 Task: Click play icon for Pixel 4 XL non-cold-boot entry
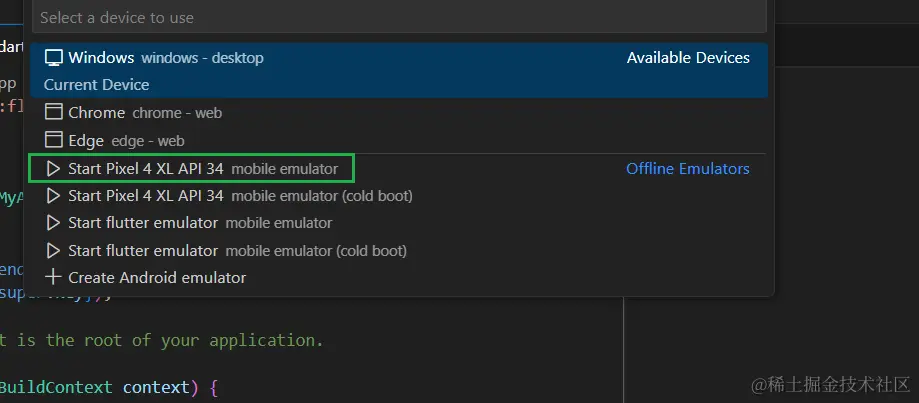point(53,169)
